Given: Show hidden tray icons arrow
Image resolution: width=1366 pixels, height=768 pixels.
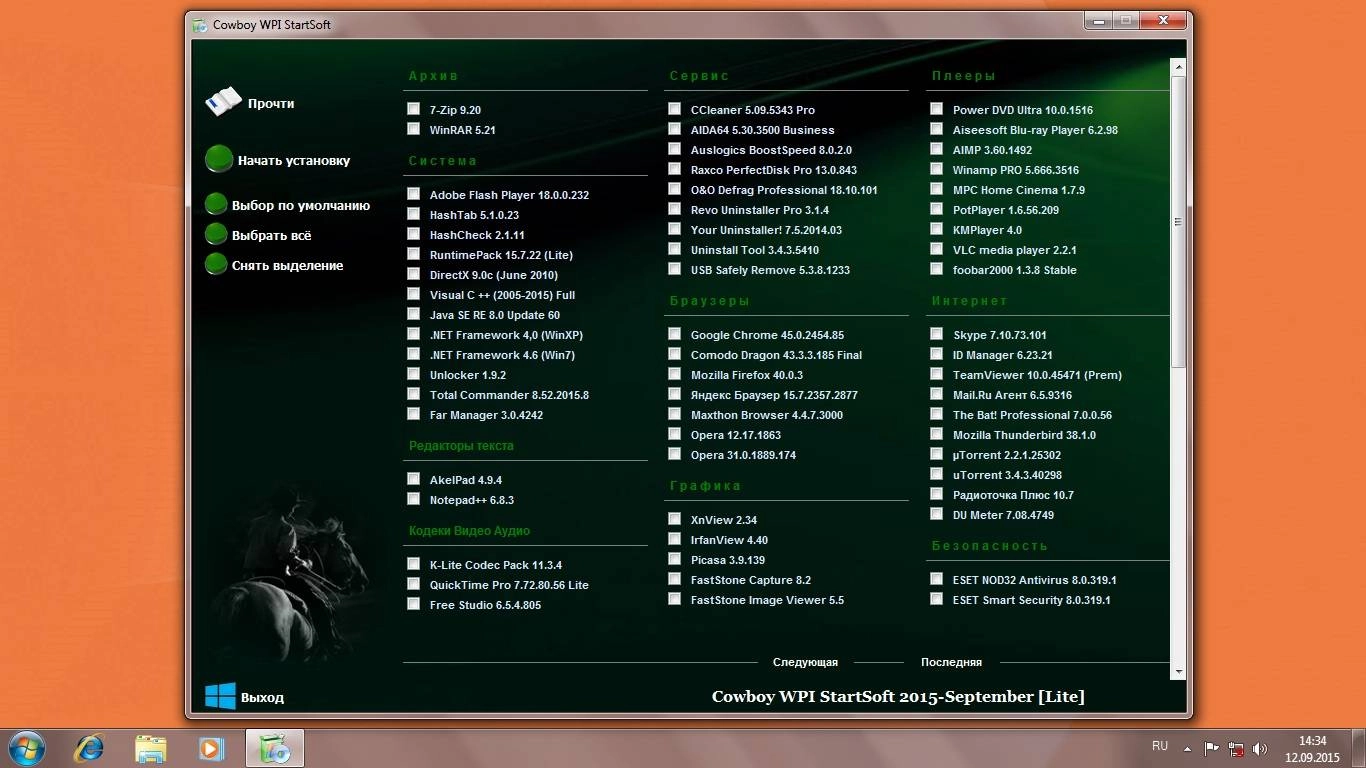Looking at the screenshot, I should 1187,748.
